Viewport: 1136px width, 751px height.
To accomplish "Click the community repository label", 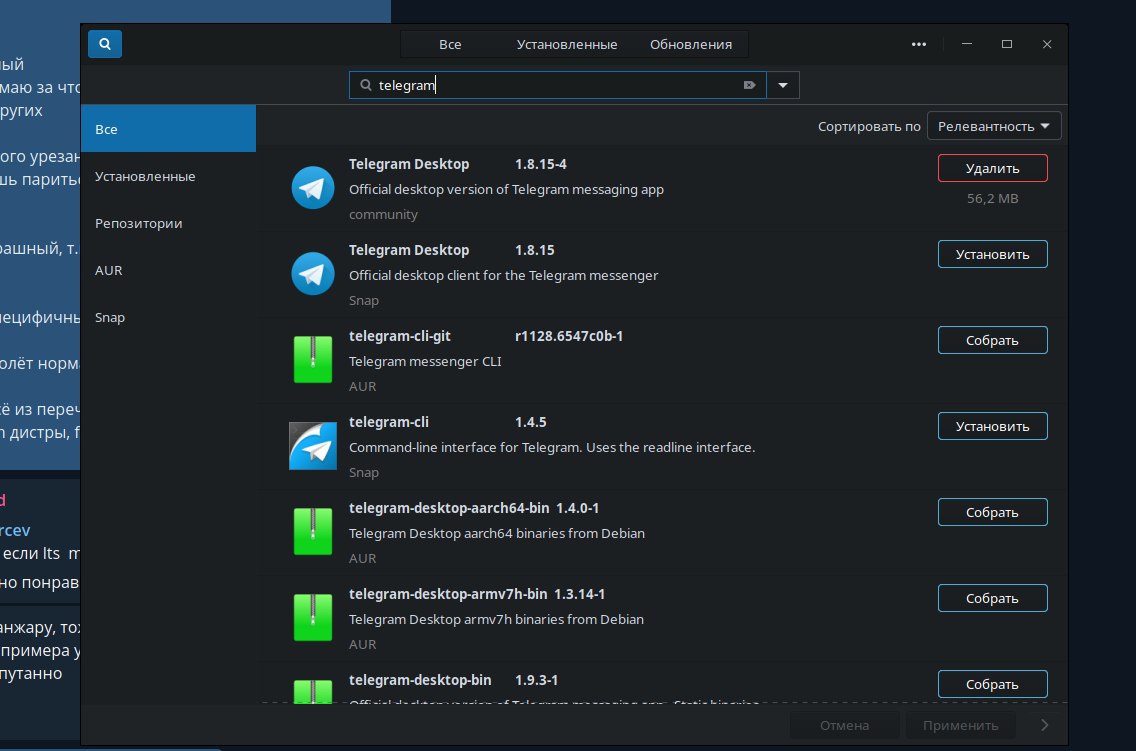I will [x=383, y=214].
